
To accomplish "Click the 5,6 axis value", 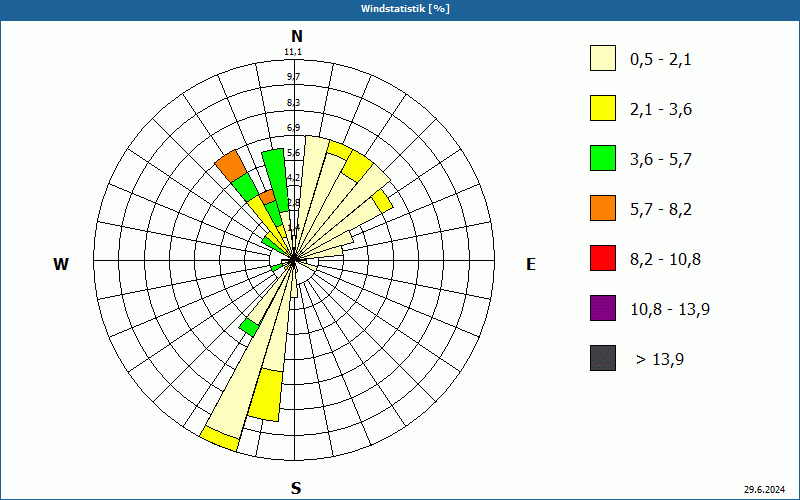I will point(293,153).
